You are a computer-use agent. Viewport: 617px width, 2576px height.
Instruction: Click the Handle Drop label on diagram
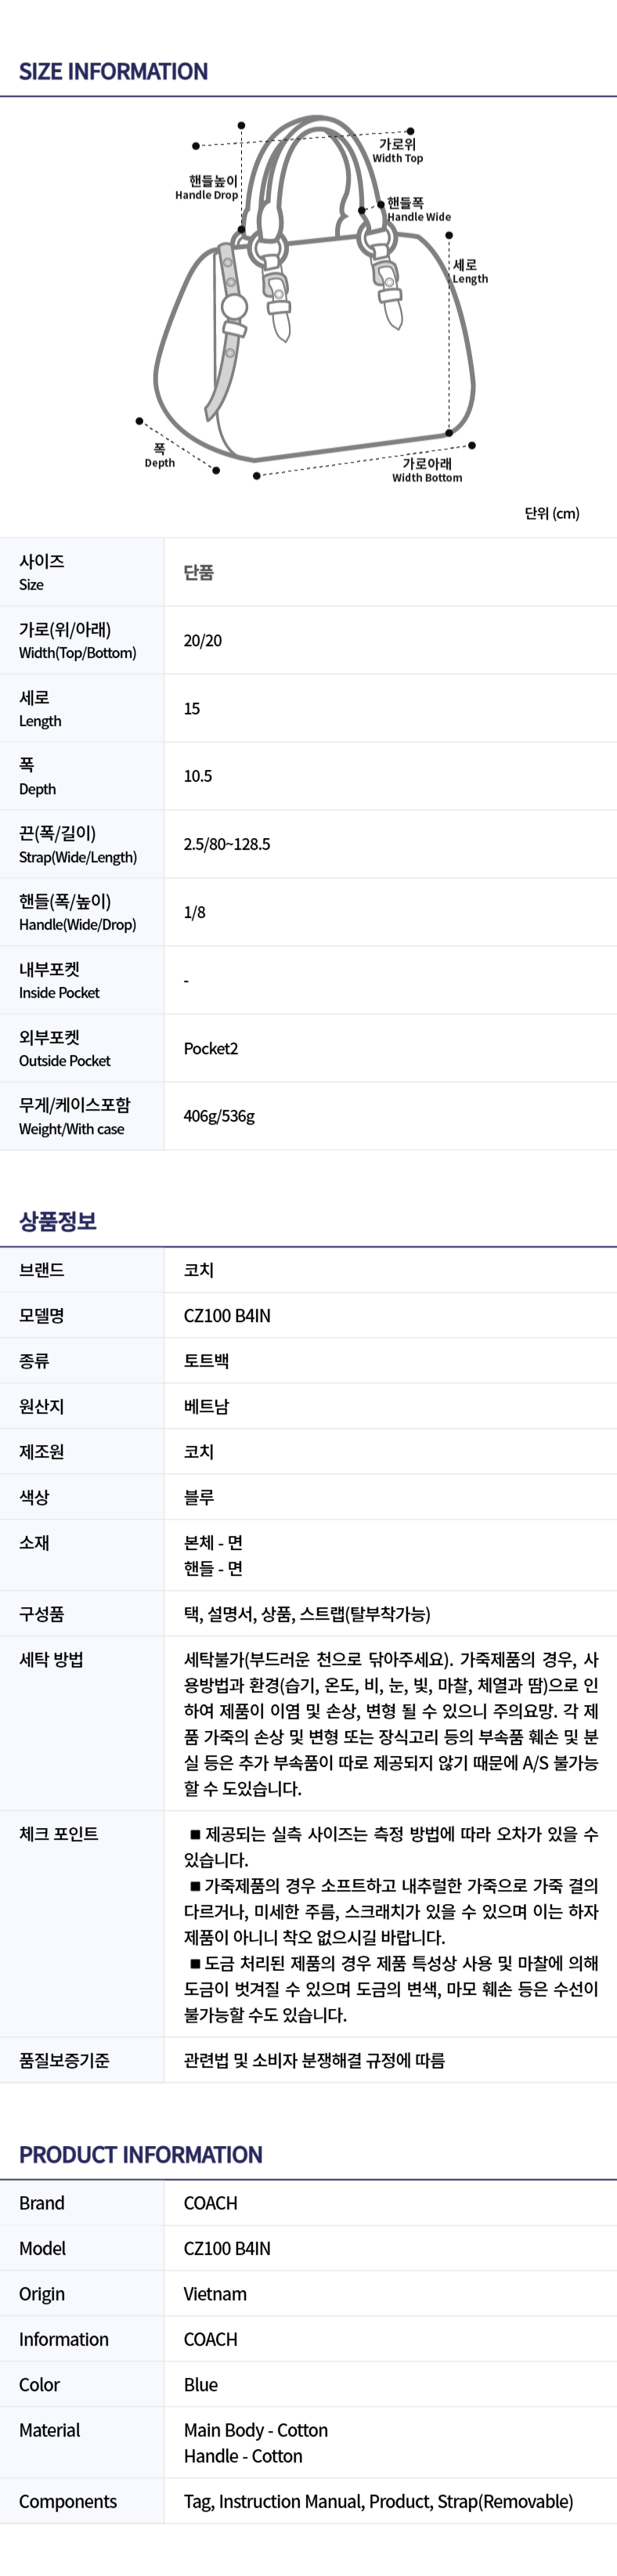(x=207, y=188)
